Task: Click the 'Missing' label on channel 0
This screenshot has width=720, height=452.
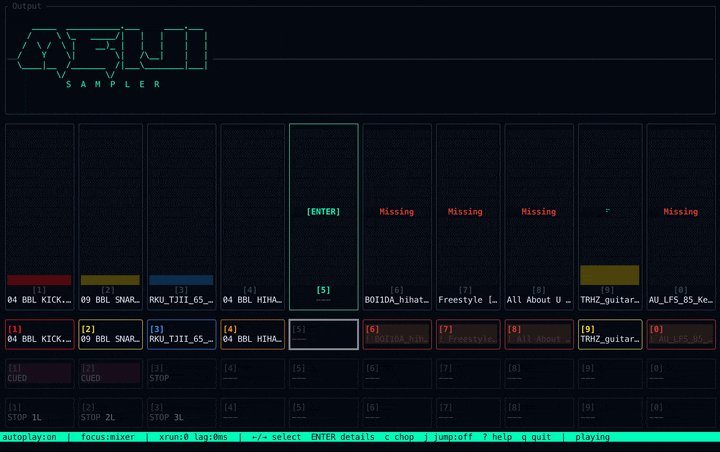Action: pos(681,212)
